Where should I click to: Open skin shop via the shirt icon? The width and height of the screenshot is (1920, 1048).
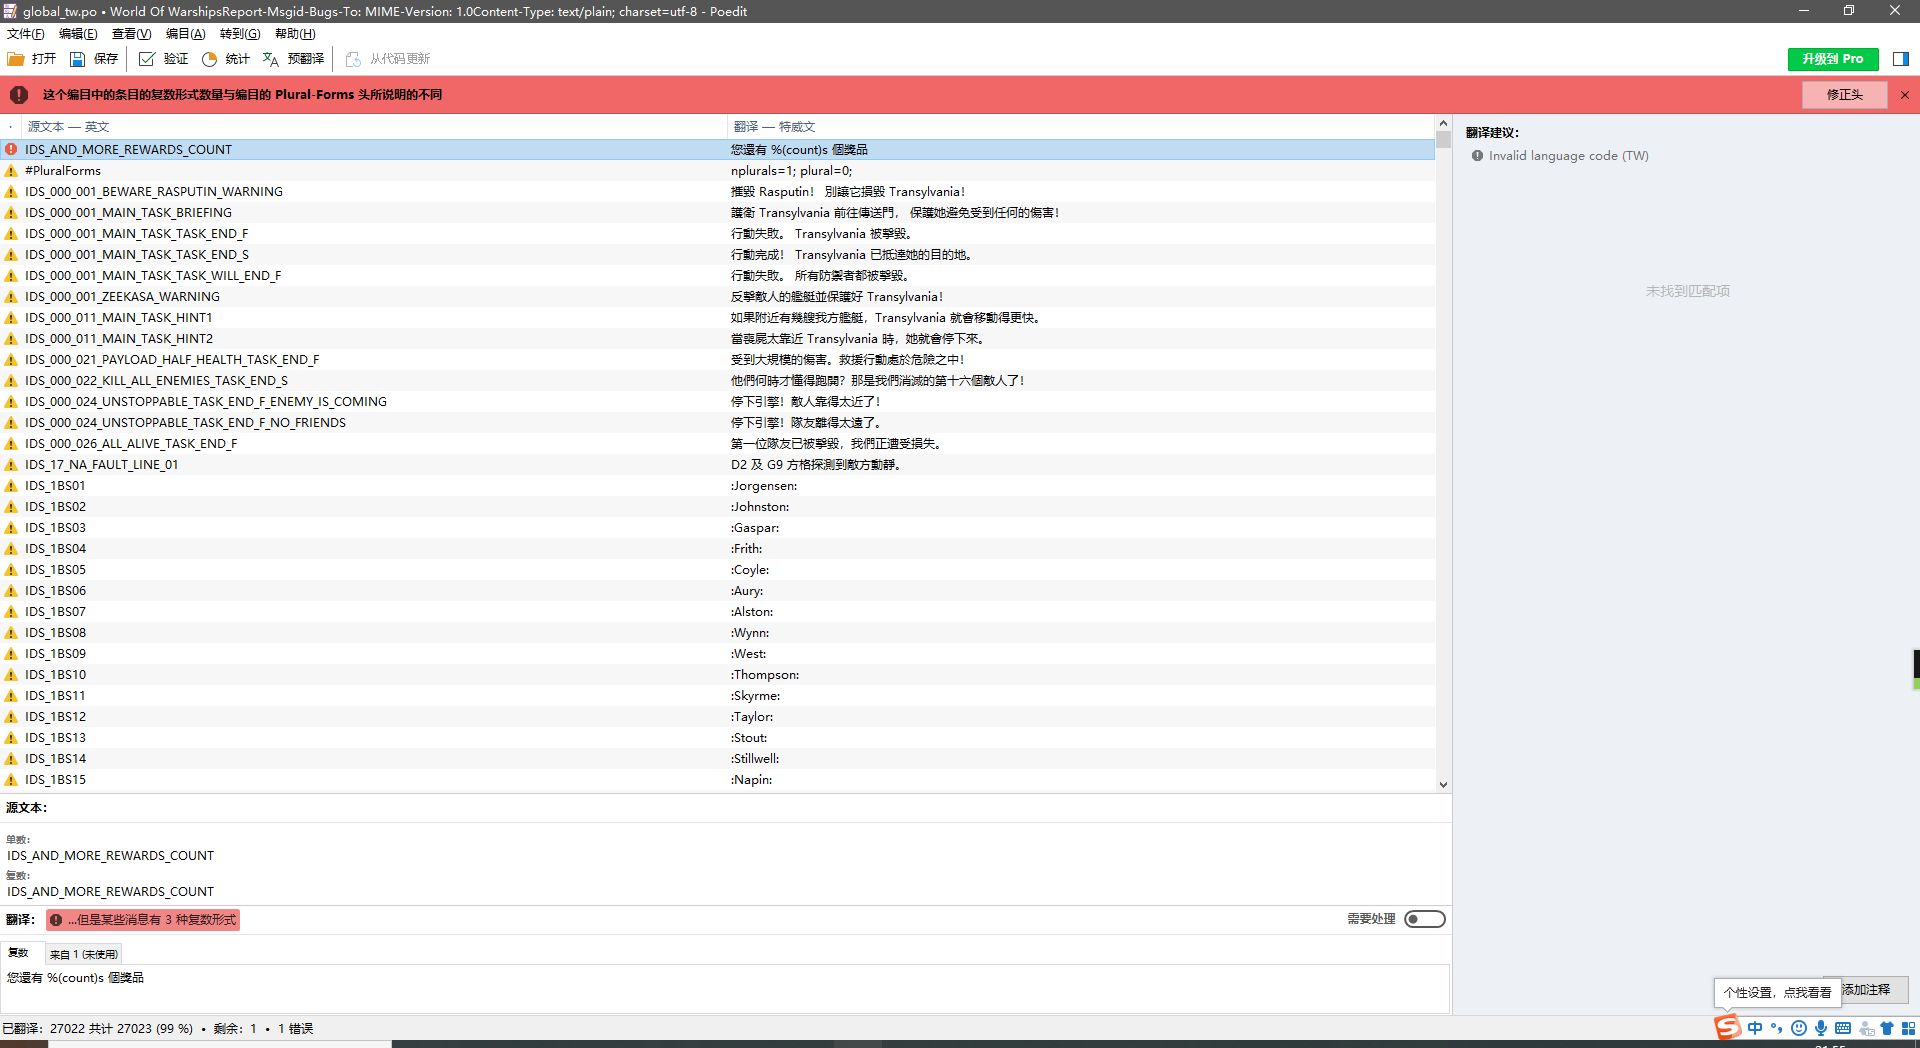(1887, 1028)
